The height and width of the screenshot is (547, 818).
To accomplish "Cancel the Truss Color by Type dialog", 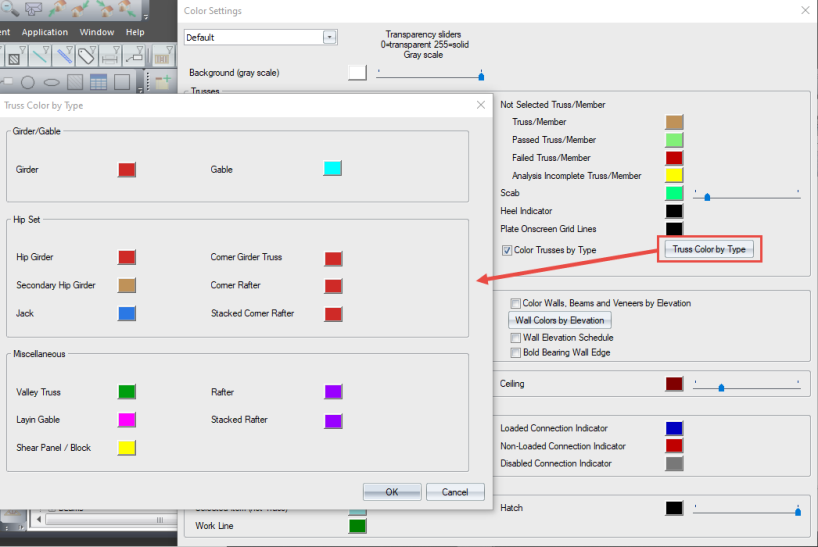I will point(455,492).
